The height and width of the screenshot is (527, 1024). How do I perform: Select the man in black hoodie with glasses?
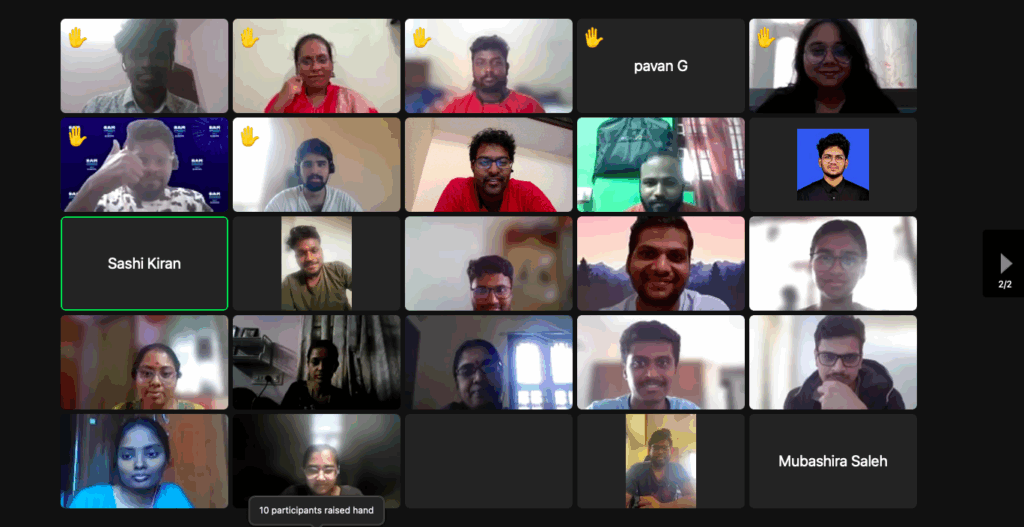[x=833, y=362]
